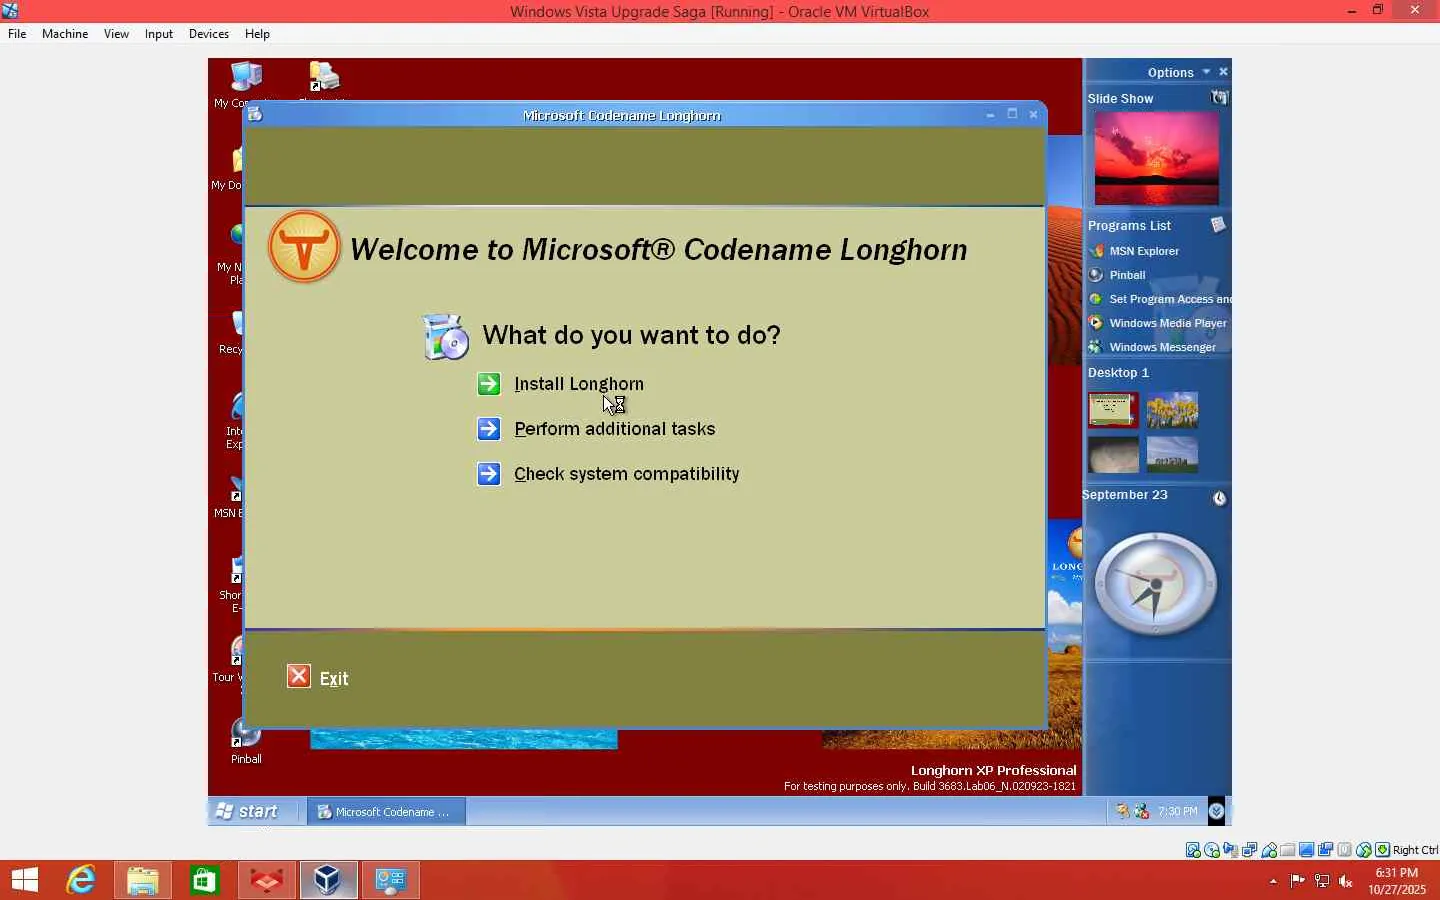This screenshot has height=900, width=1440.
Task: Click the 7:30 PM clock in the guest taskbar
Action: [1177, 811]
